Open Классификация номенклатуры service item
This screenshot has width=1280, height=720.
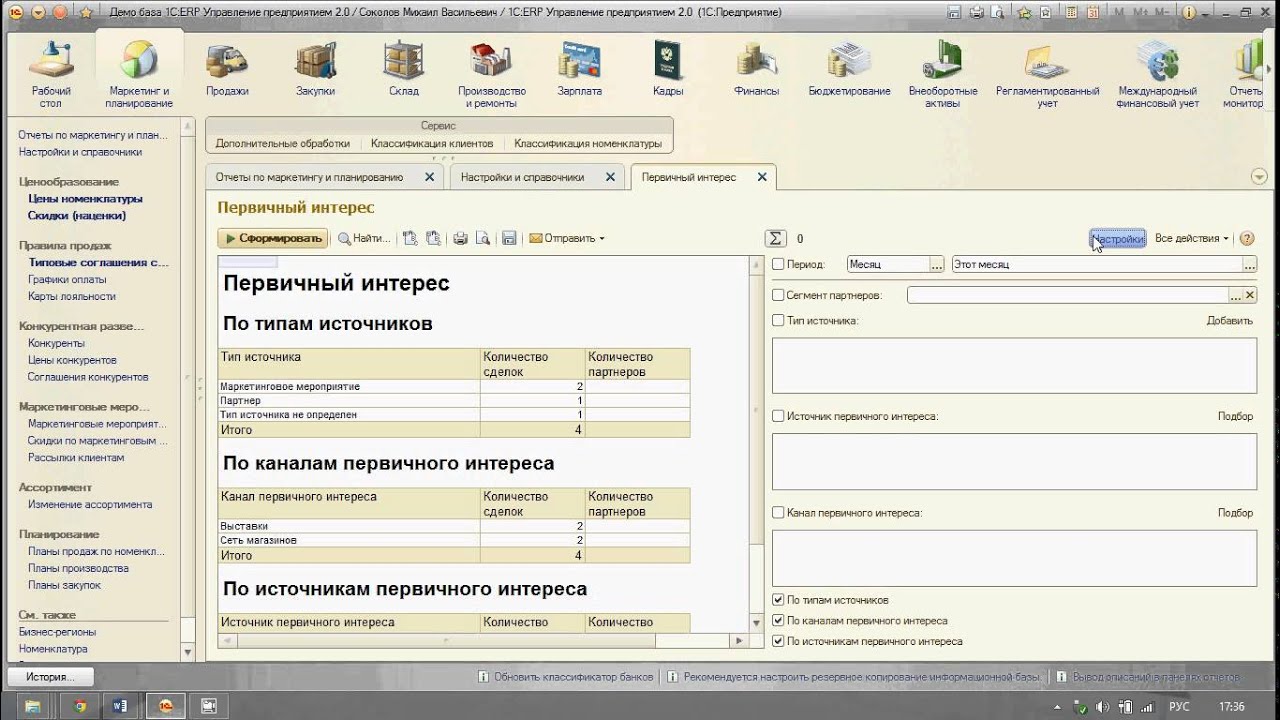point(588,143)
